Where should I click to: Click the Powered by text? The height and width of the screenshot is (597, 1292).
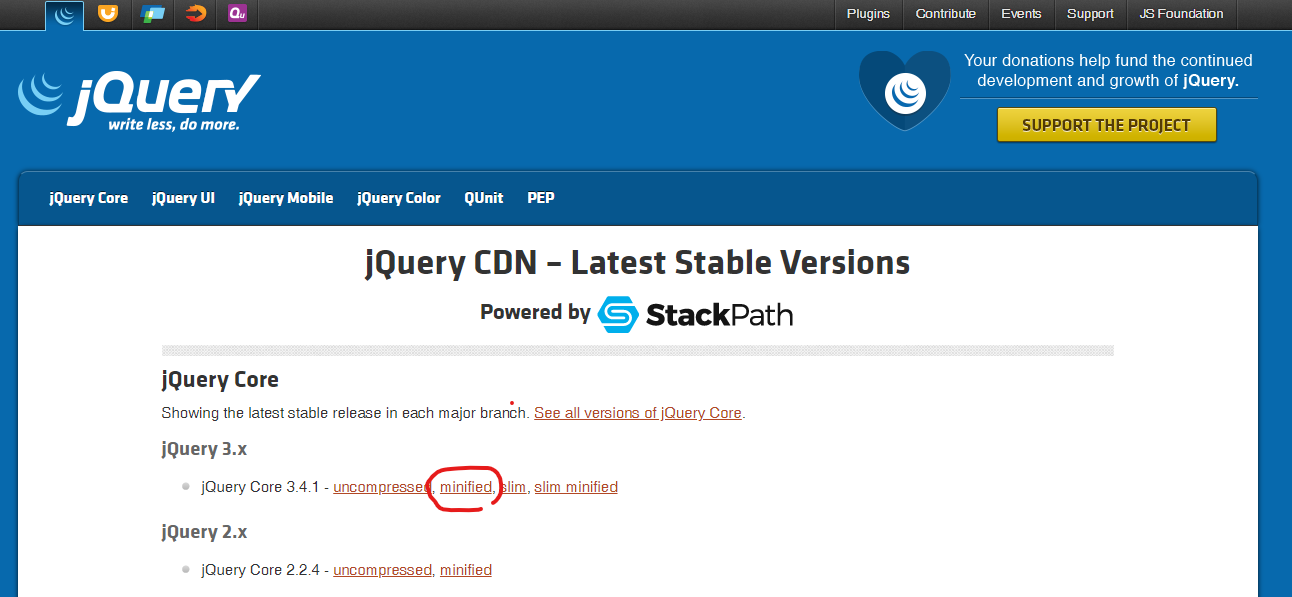(x=535, y=312)
